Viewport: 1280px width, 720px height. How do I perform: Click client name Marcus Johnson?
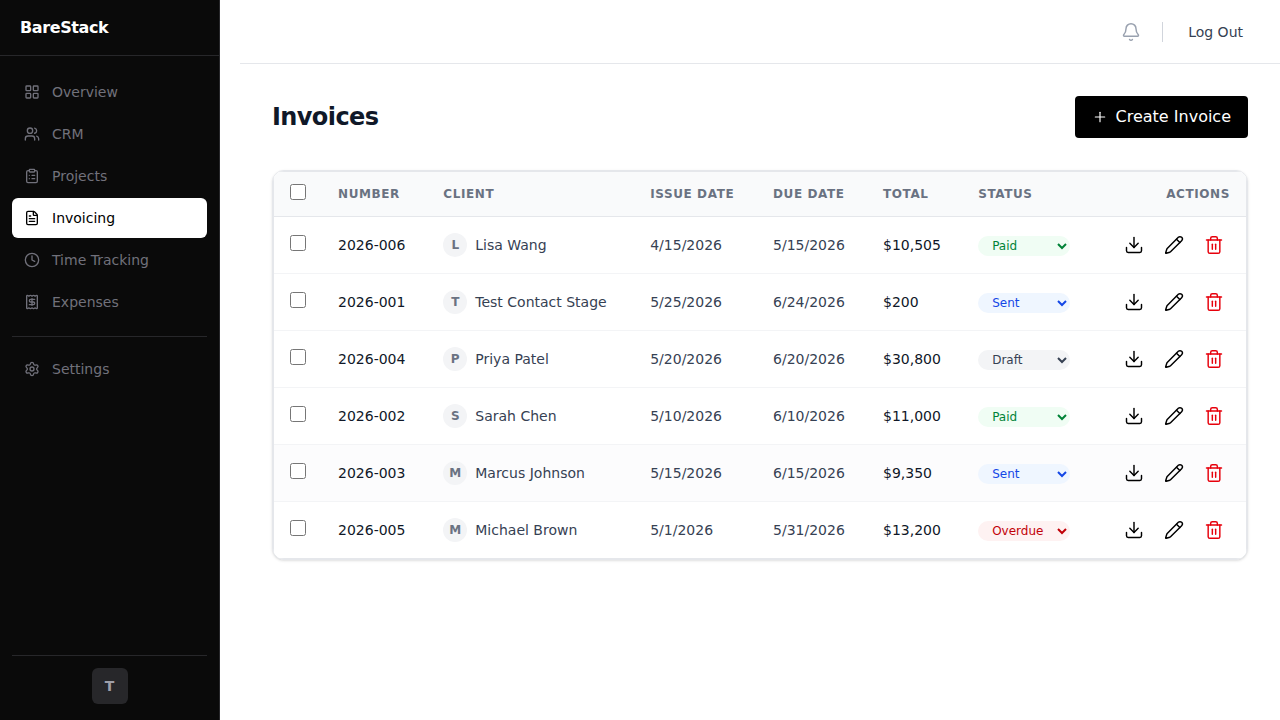[x=530, y=473]
